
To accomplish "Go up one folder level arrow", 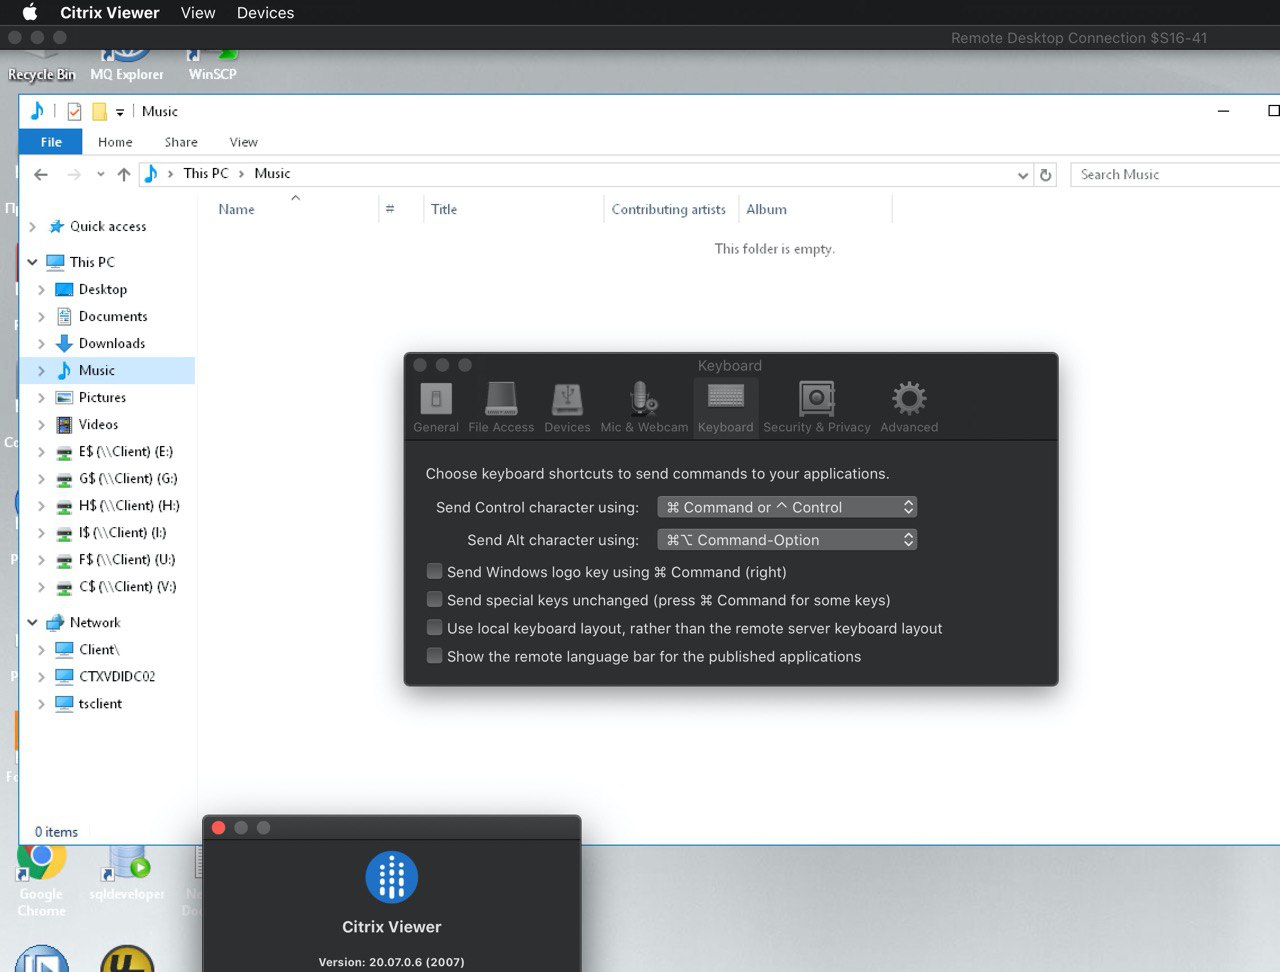I will pos(124,174).
